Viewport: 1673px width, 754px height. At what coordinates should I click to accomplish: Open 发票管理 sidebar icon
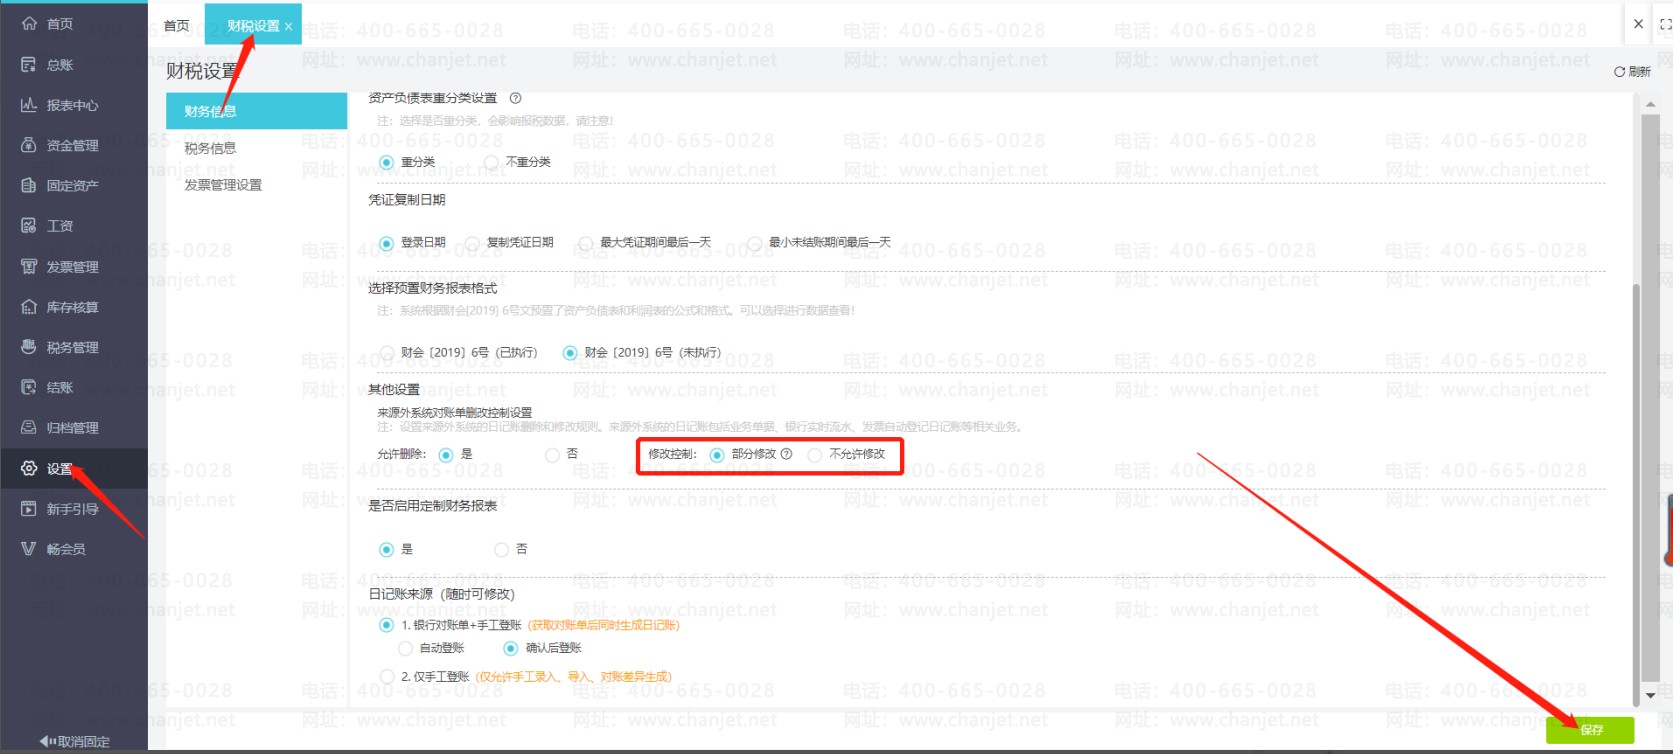[29, 267]
